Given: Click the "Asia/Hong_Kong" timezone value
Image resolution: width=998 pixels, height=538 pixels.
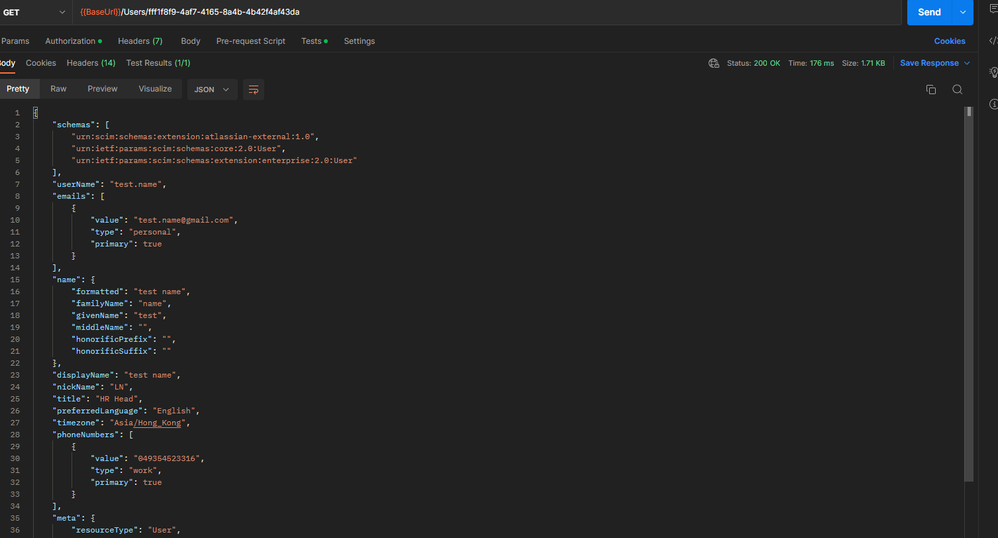Looking at the screenshot, I should point(148,423).
